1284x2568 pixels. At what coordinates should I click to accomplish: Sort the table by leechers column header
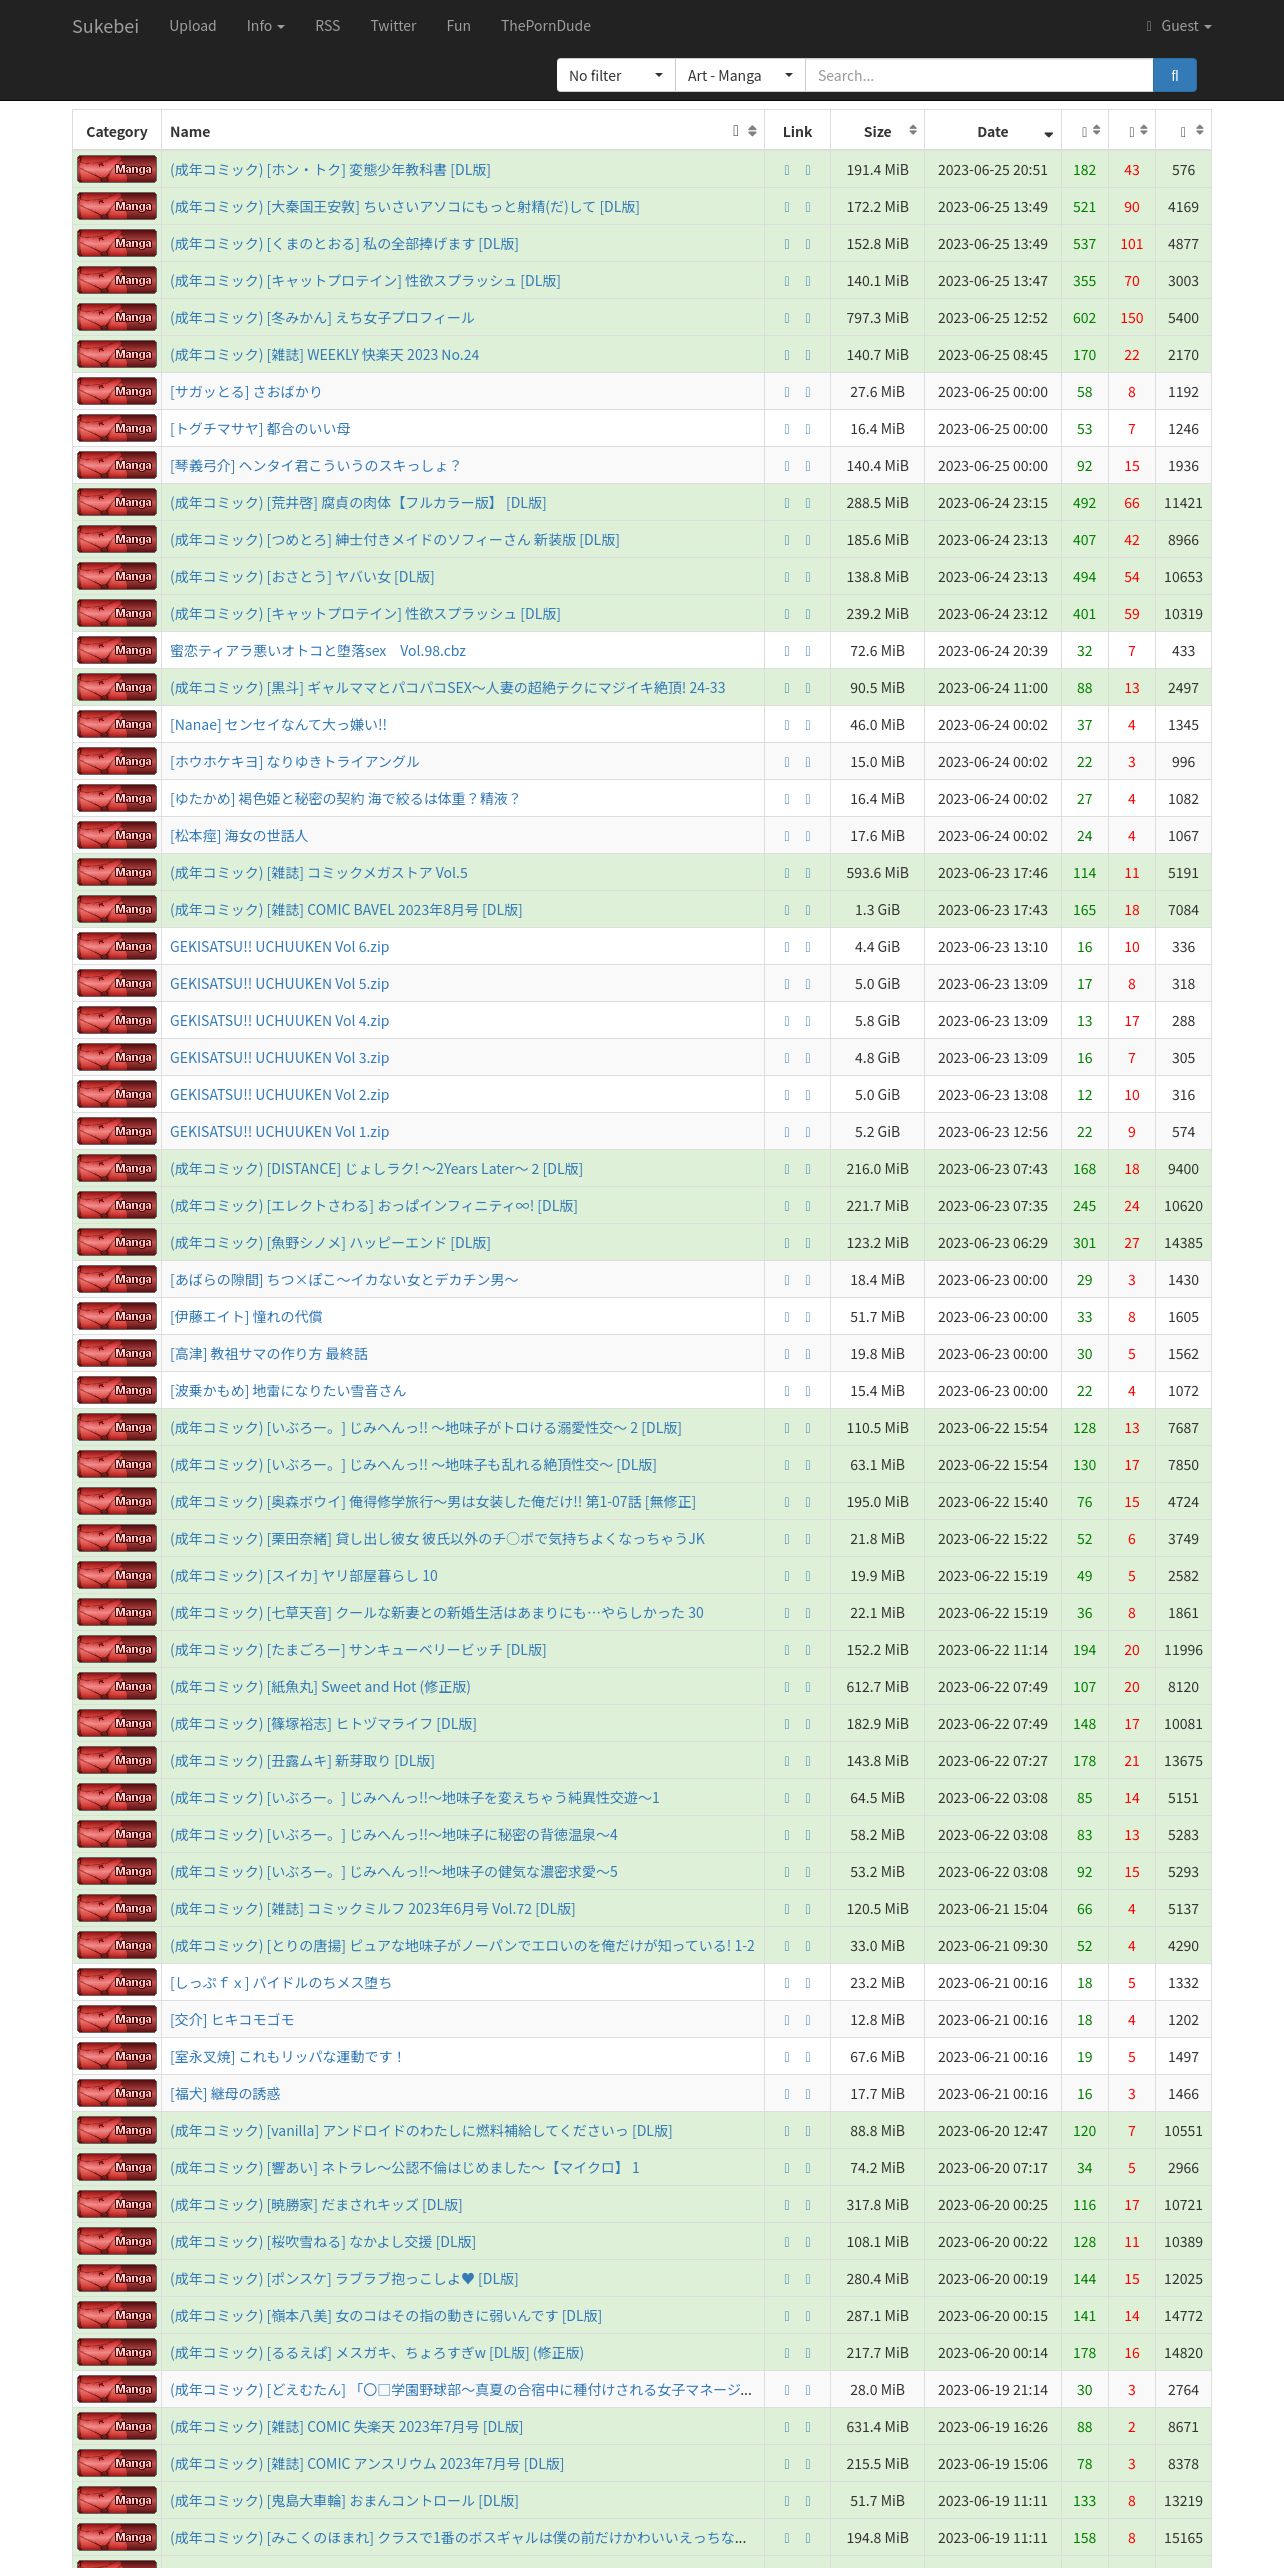coord(1132,131)
